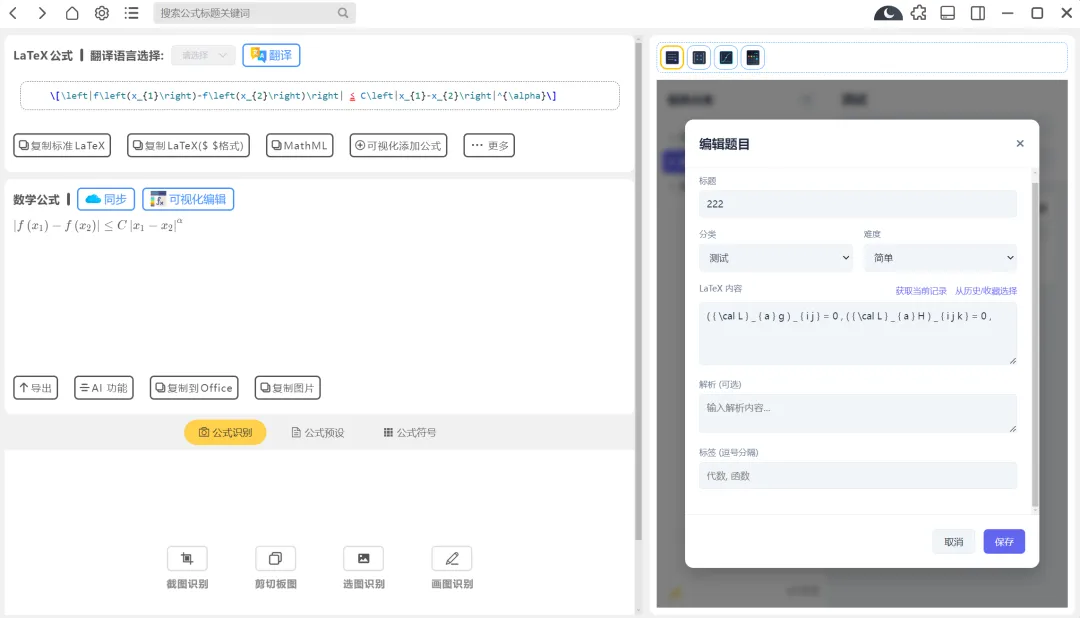This screenshot has height=618, width=1080.
Task: Click the left panel vertical scrollbar
Action: click(638, 289)
